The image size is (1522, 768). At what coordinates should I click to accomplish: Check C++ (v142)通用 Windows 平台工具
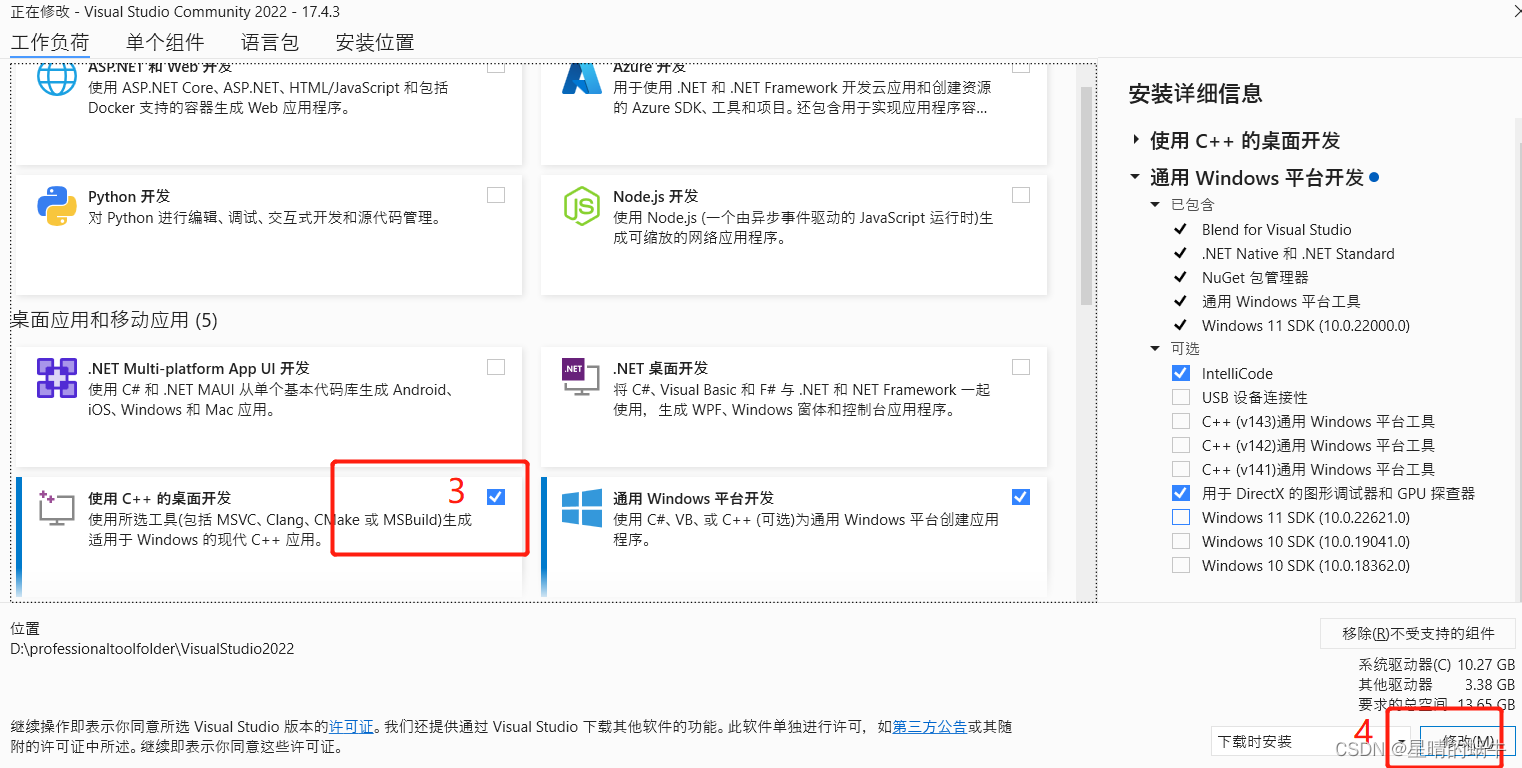(x=1181, y=445)
